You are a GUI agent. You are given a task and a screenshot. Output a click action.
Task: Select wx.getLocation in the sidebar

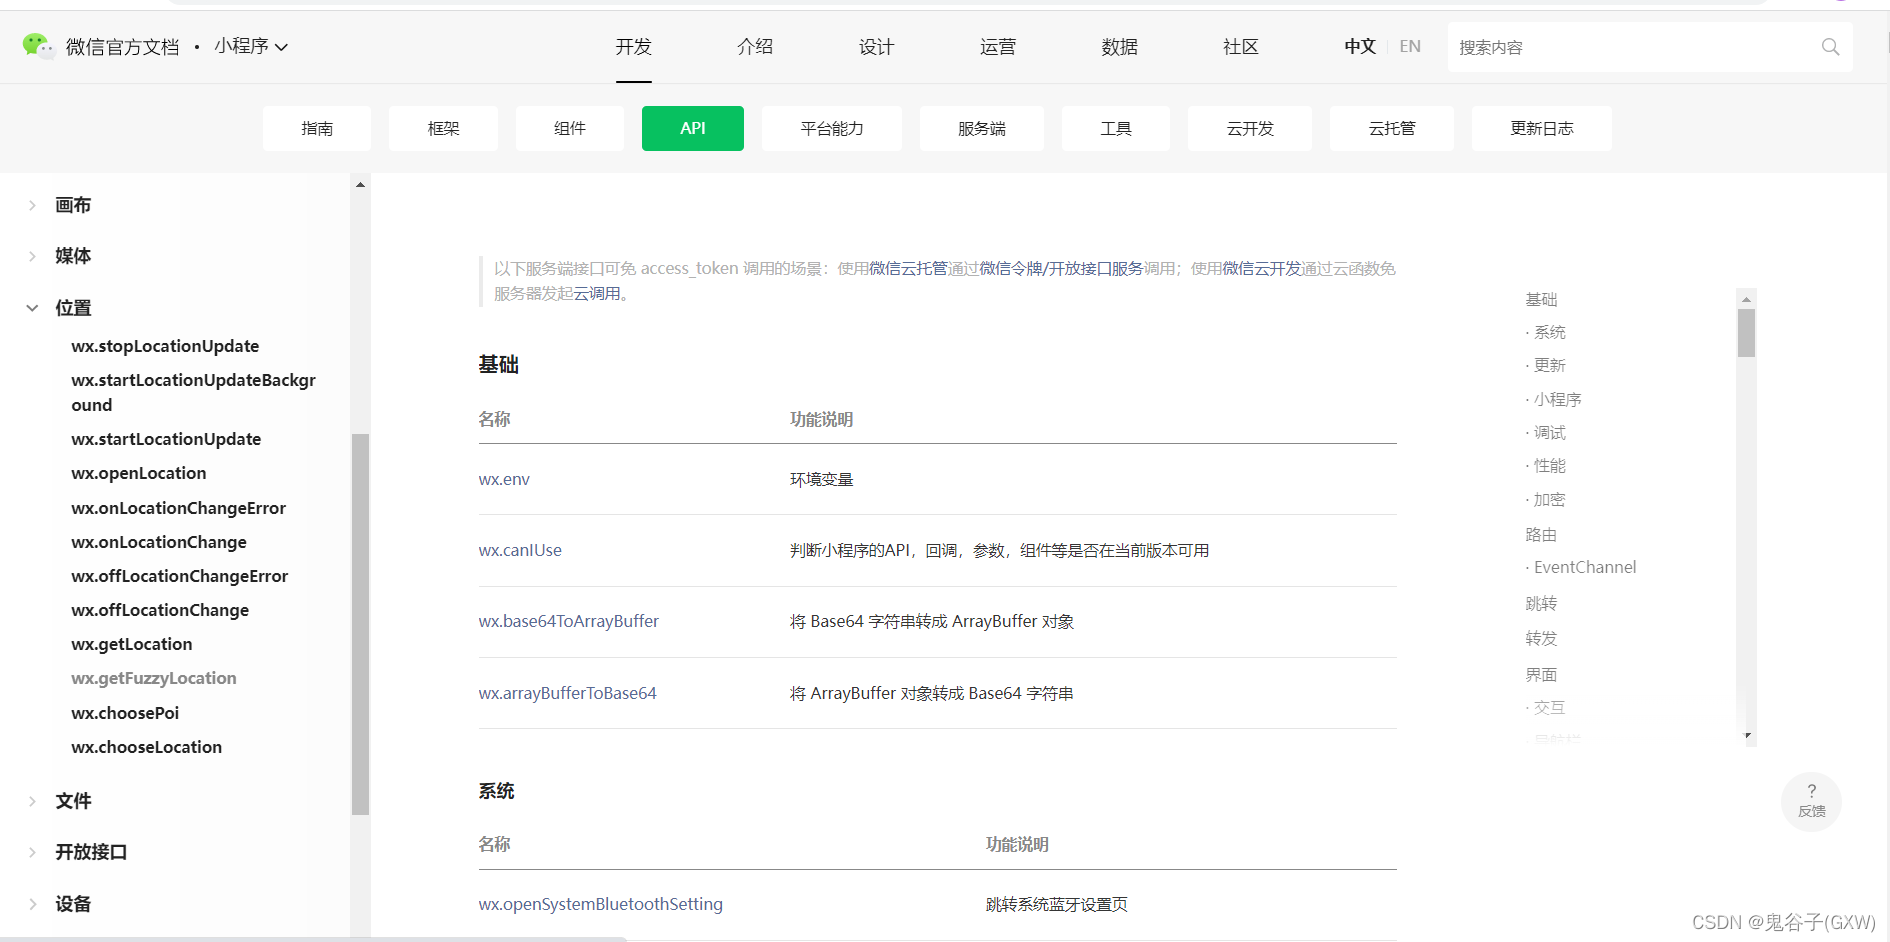[x=131, y=644]
